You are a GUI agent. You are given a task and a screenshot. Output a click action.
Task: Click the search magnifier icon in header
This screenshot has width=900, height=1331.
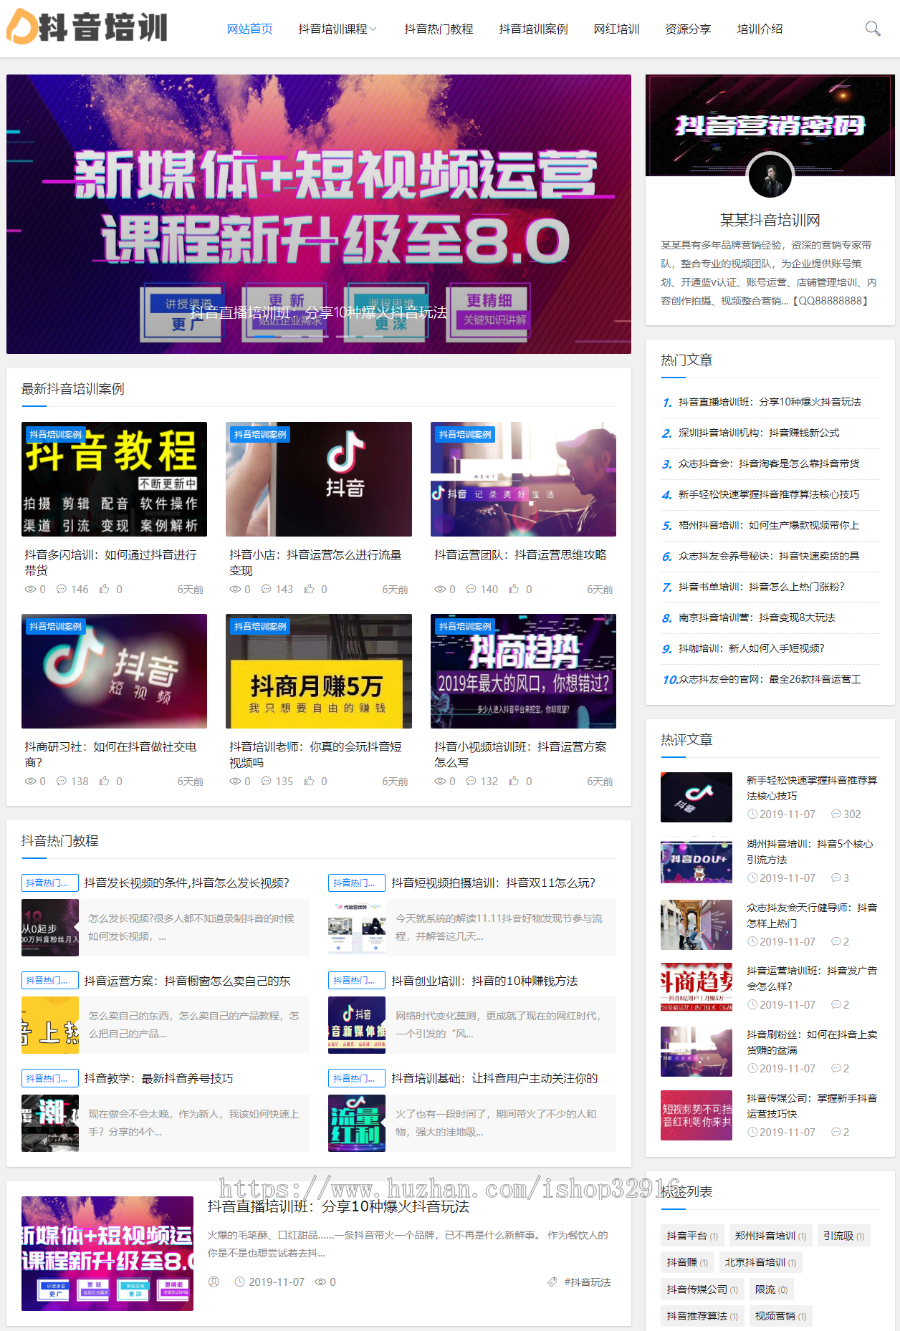(872, 29)
